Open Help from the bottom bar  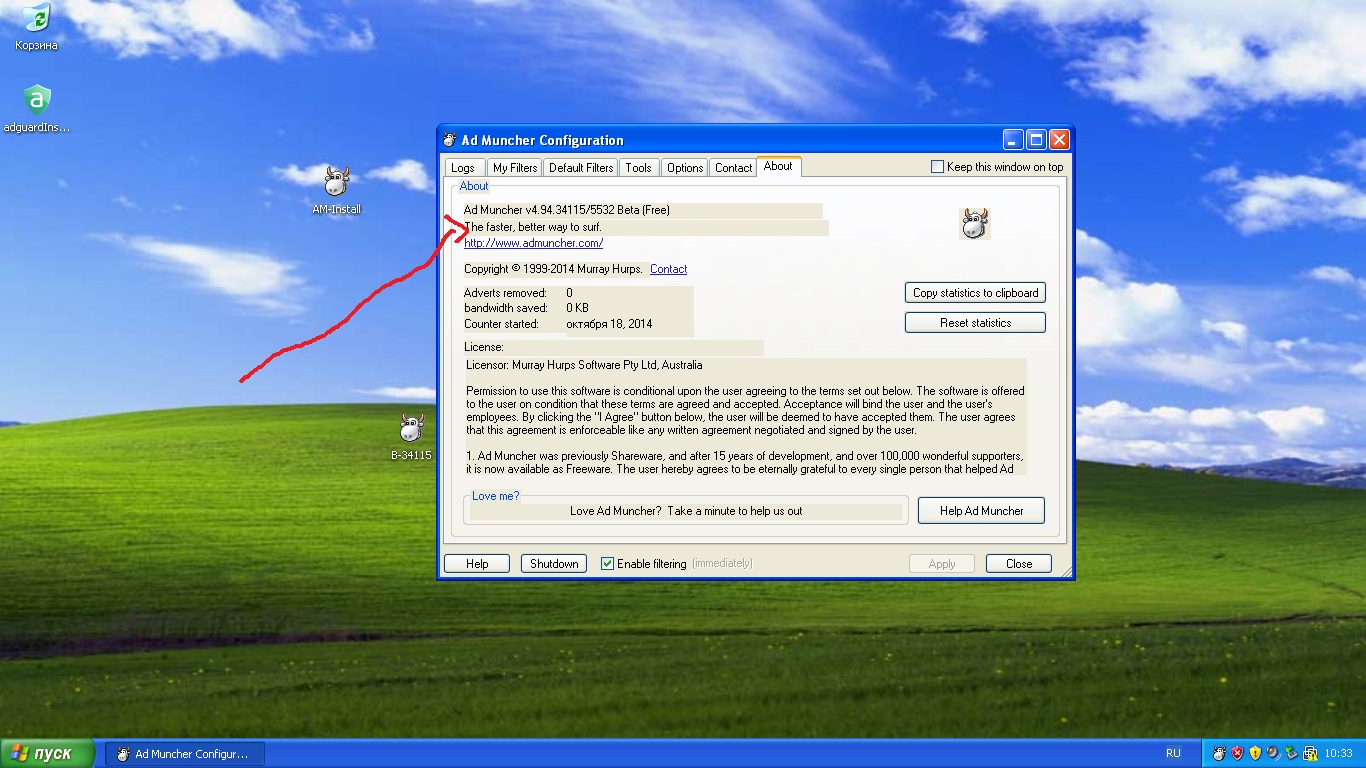477,564
